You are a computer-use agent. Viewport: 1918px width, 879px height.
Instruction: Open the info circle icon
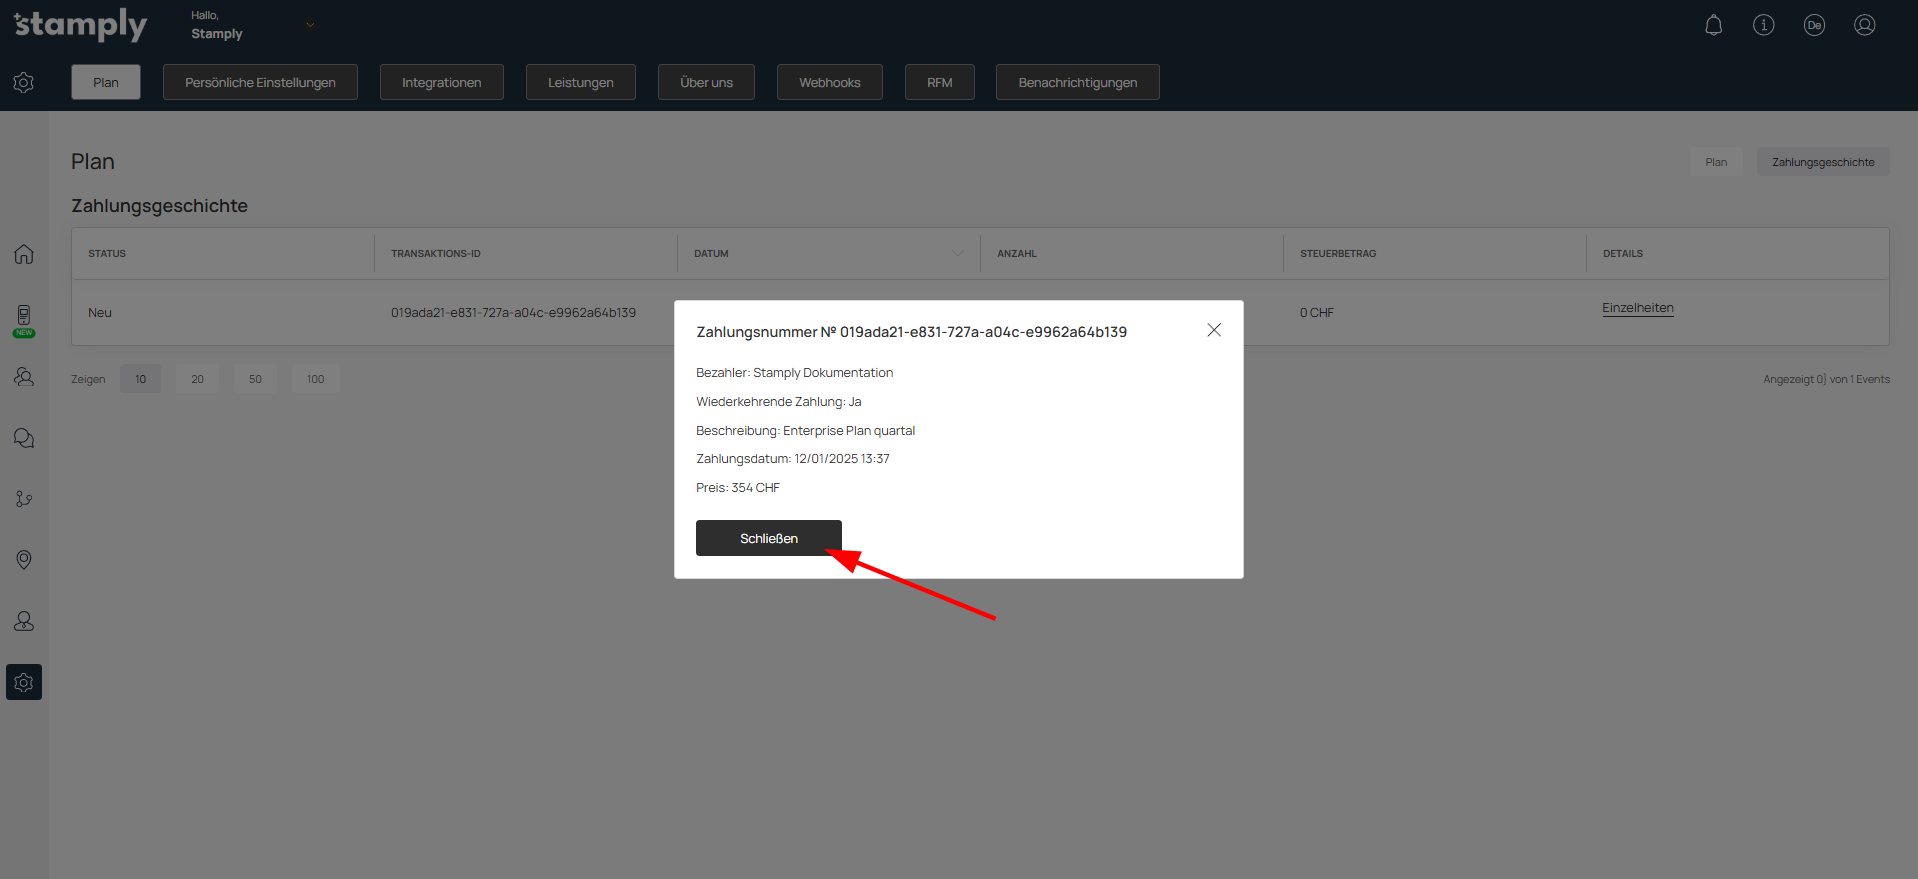click(1763, 26)
